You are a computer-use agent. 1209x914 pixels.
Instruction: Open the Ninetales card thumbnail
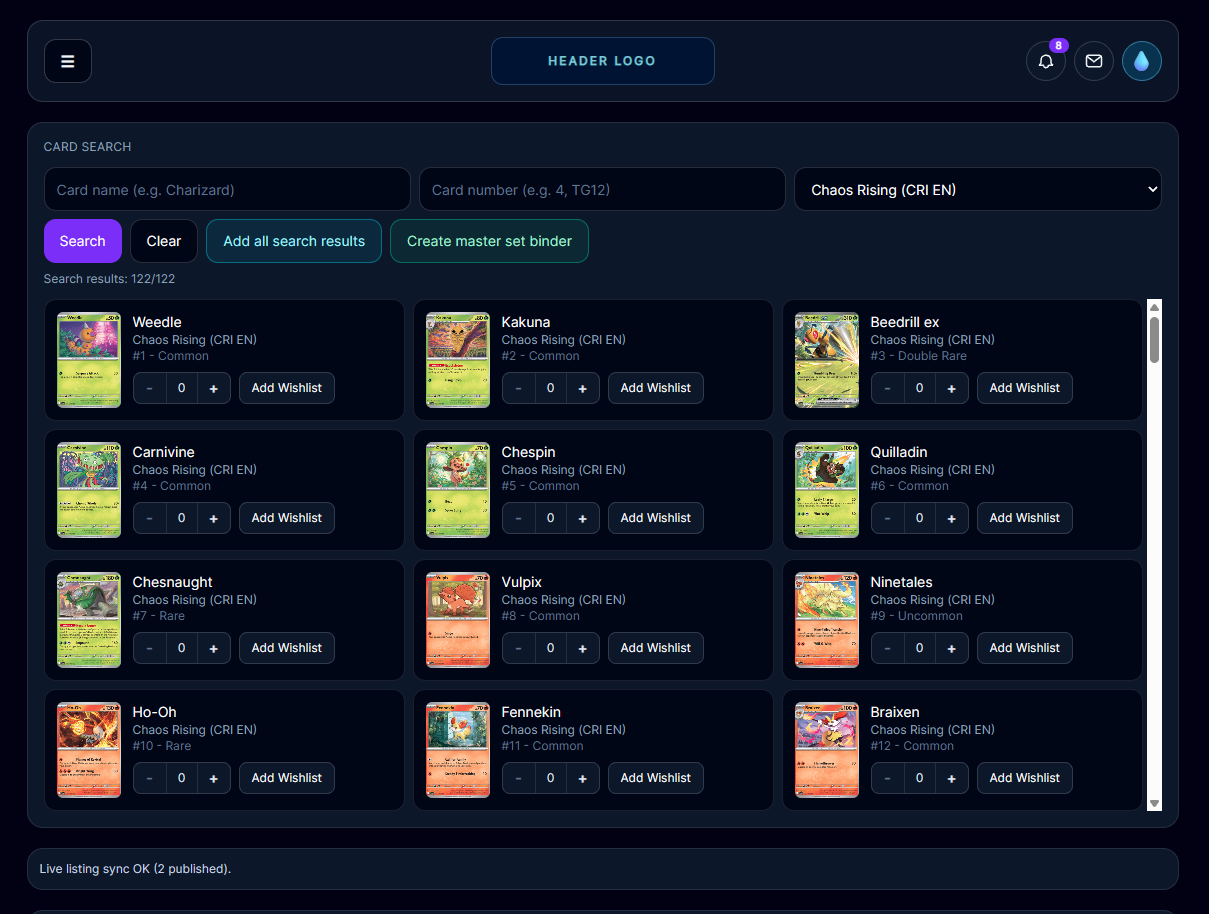pyautogui.click(x=827, y=620)
